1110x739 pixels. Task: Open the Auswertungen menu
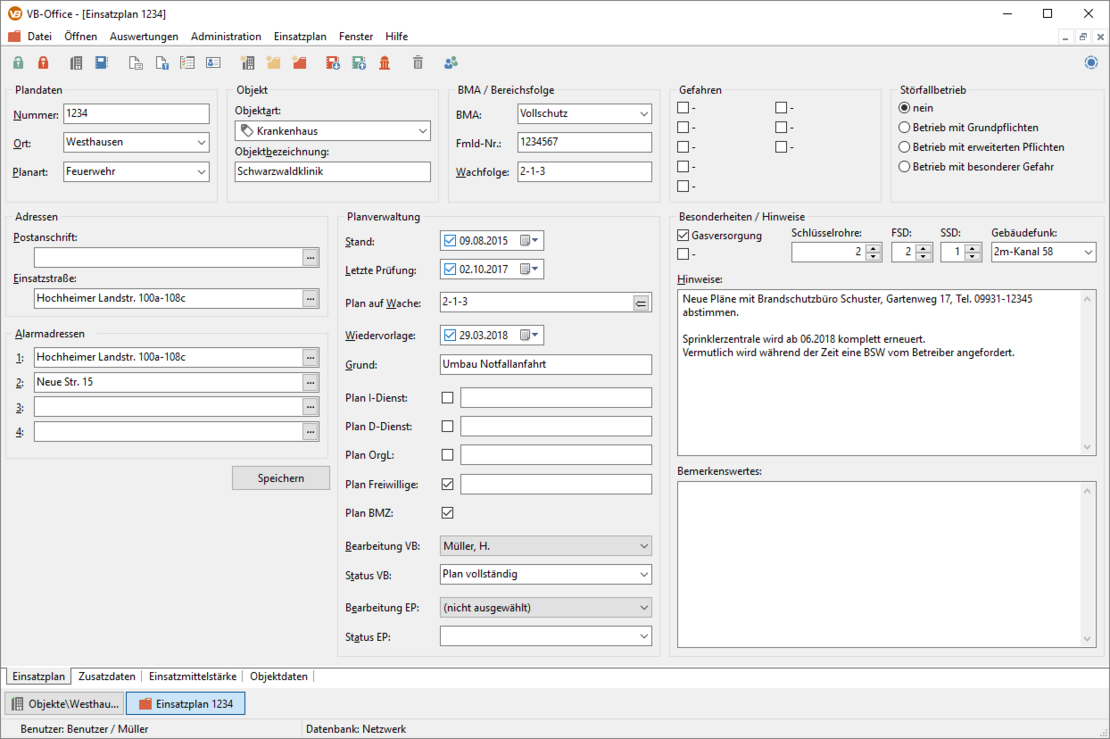(144, 36)
